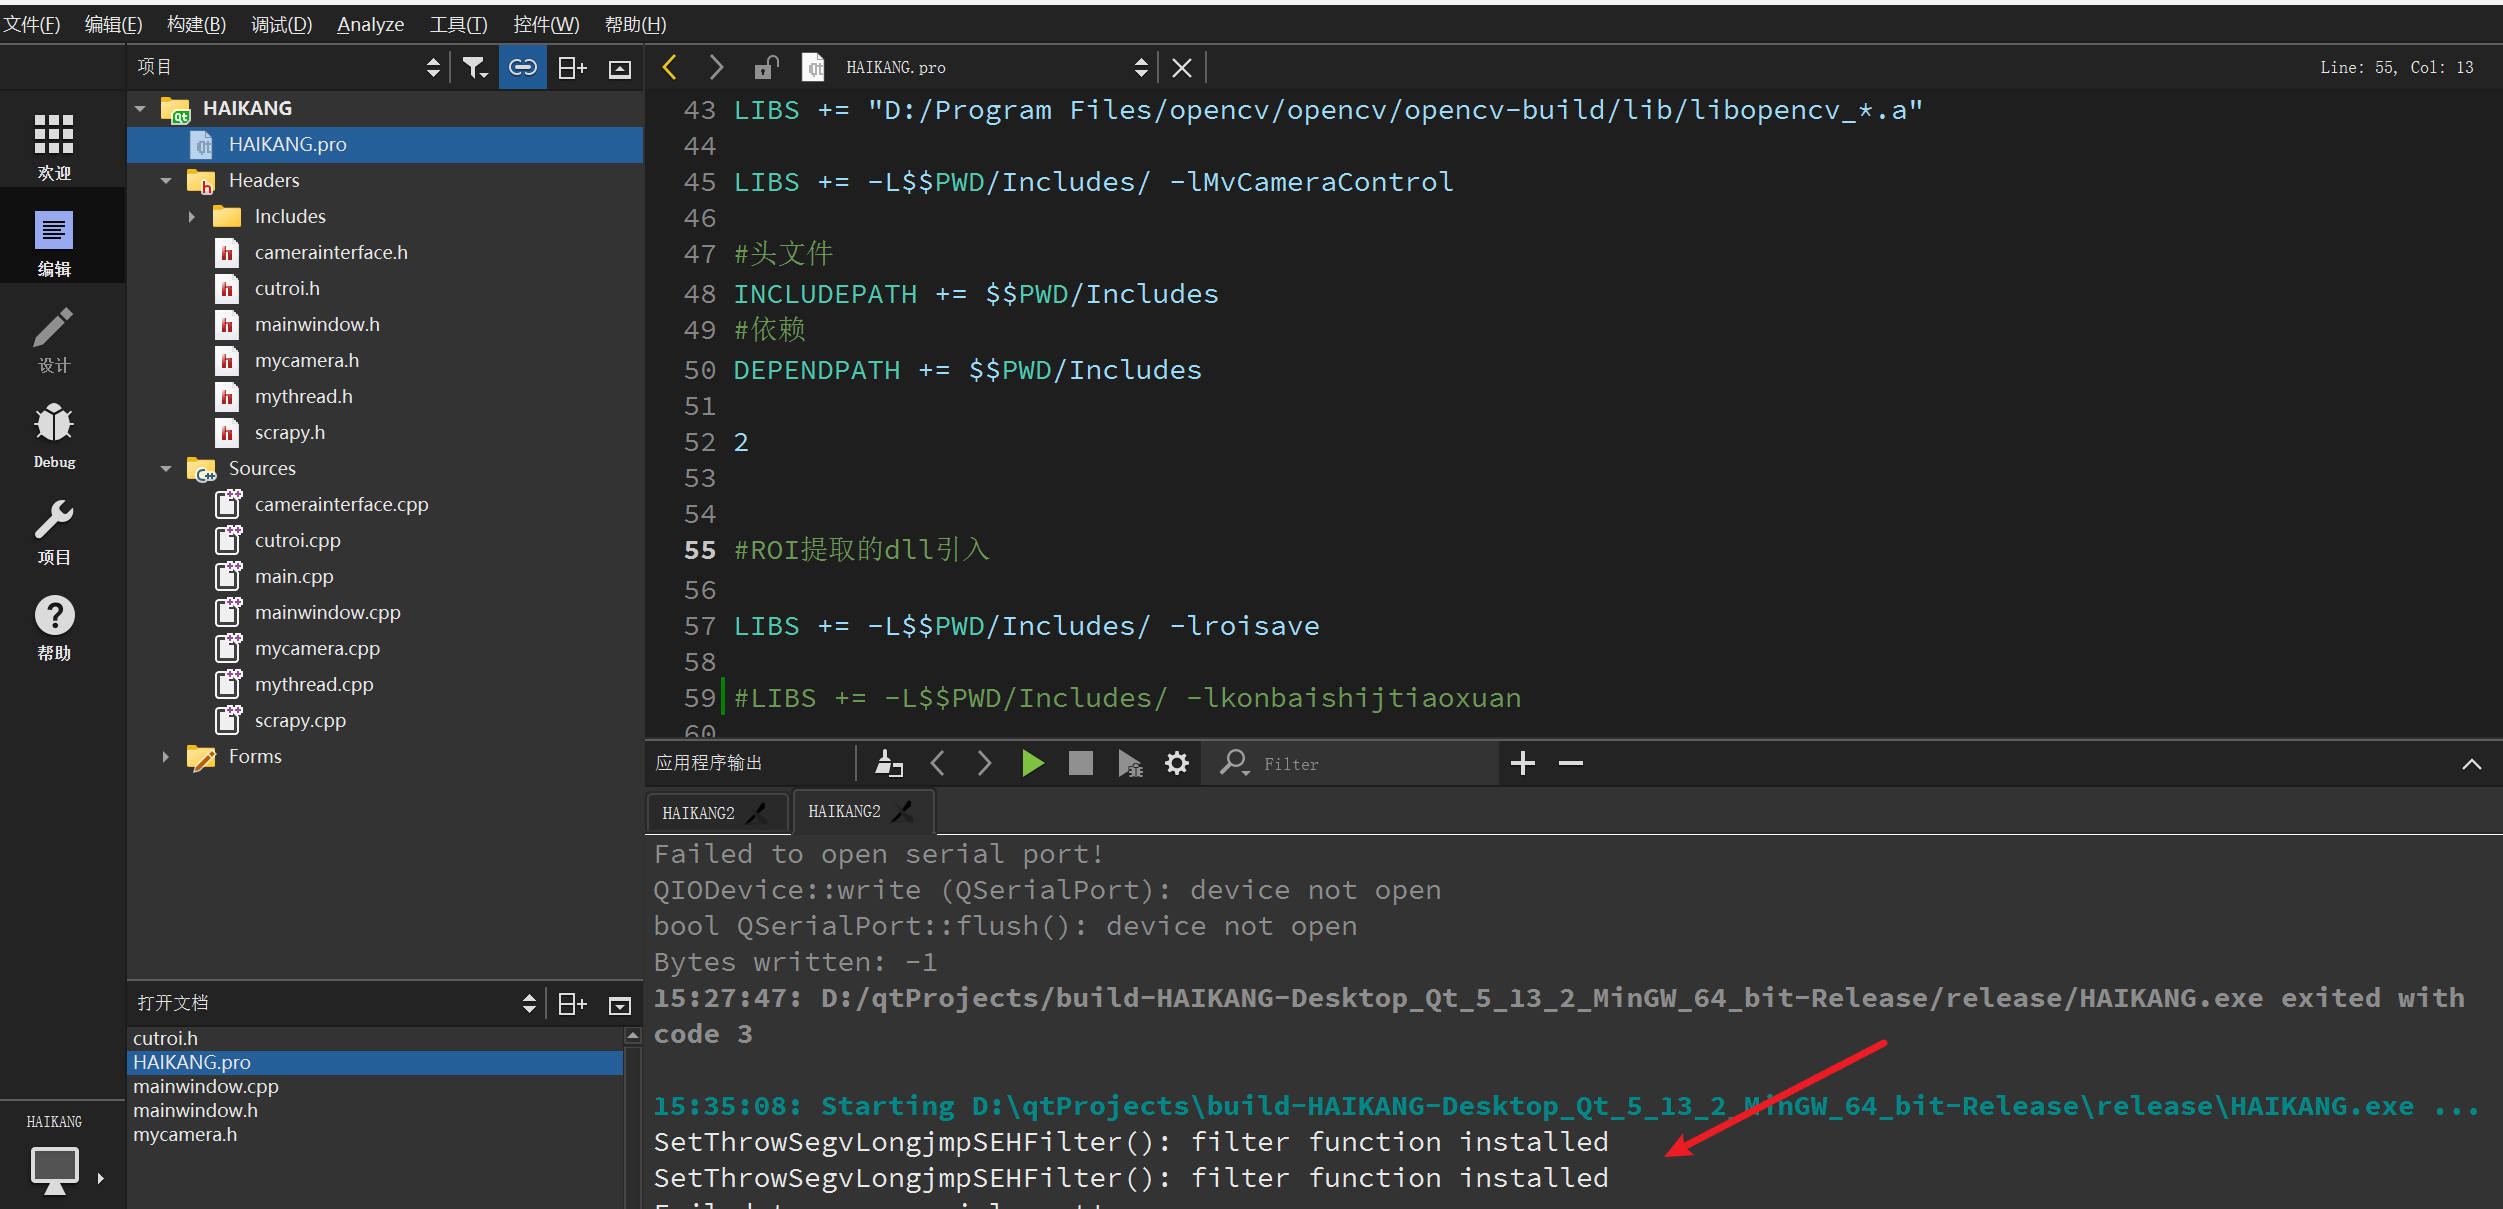Viewport: 2503px width, 1209px height.
Task: Open mythread.h header file
Action: point(303,396)
